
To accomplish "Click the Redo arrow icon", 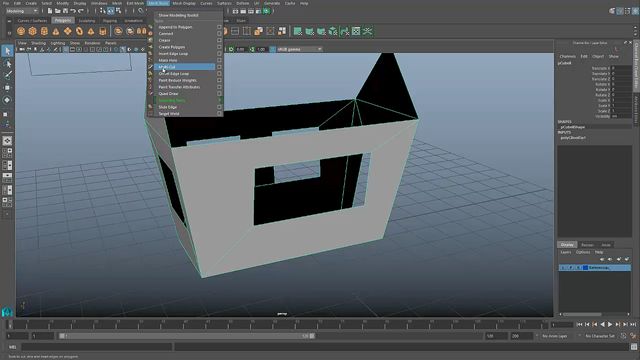I will point(81,11).
